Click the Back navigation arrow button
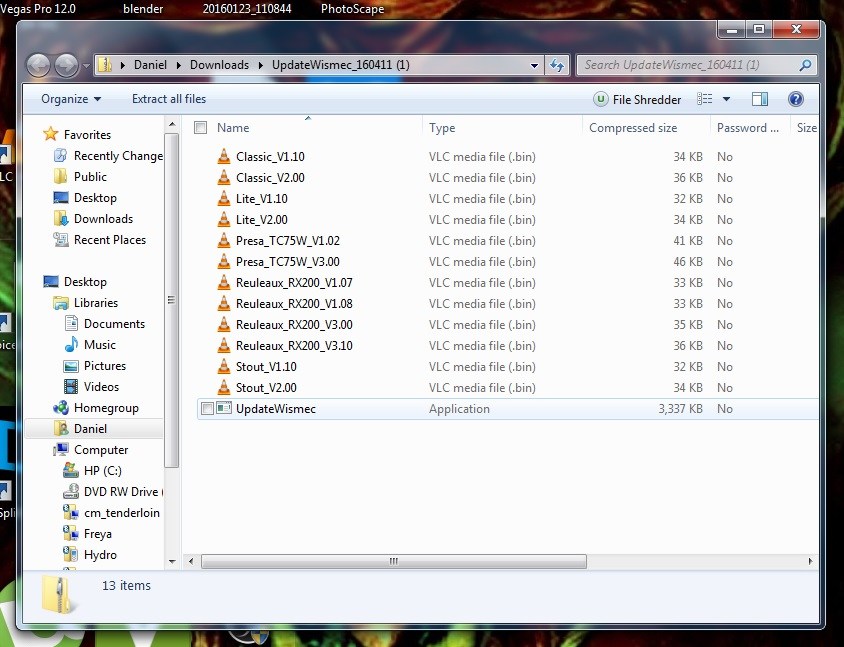This screenshot has width=844, height=647. 38,66
